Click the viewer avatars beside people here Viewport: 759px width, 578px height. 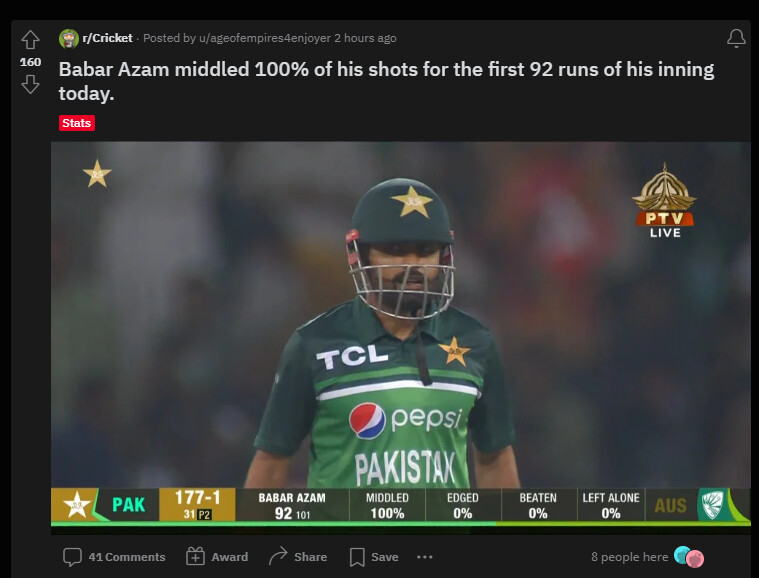[x=689, y=557]
